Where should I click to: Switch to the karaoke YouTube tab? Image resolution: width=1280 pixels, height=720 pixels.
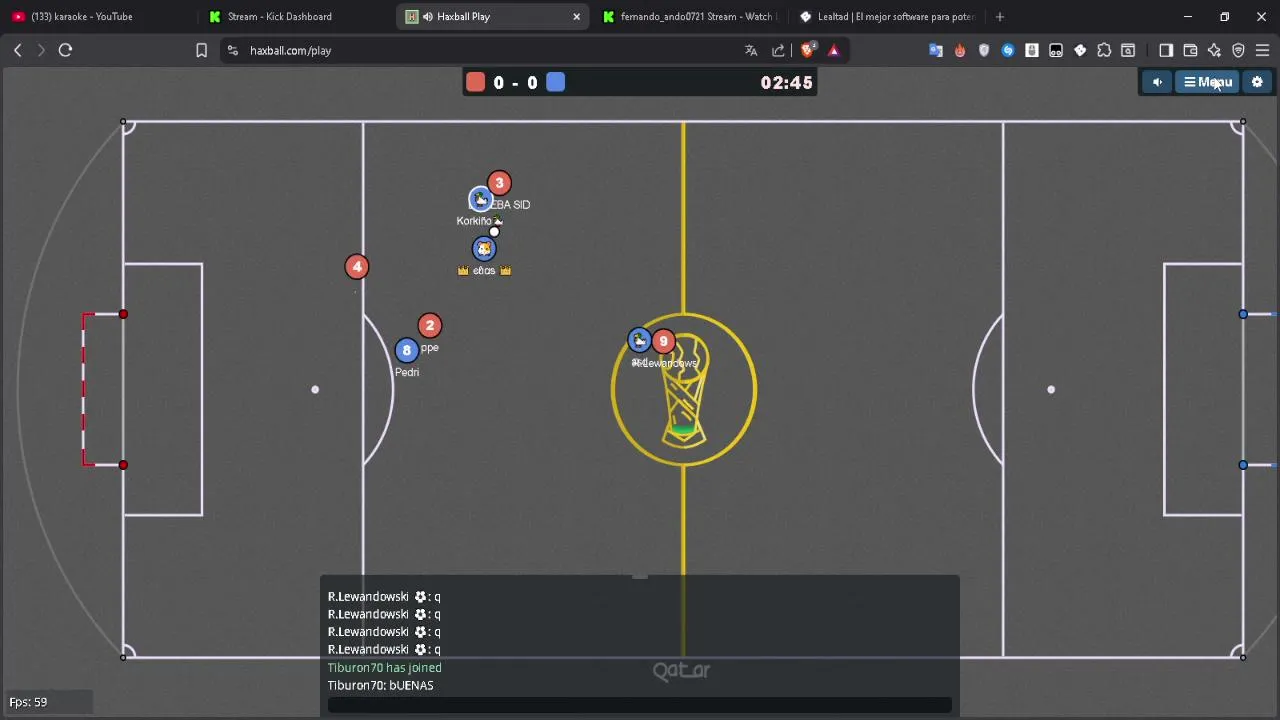98,16
